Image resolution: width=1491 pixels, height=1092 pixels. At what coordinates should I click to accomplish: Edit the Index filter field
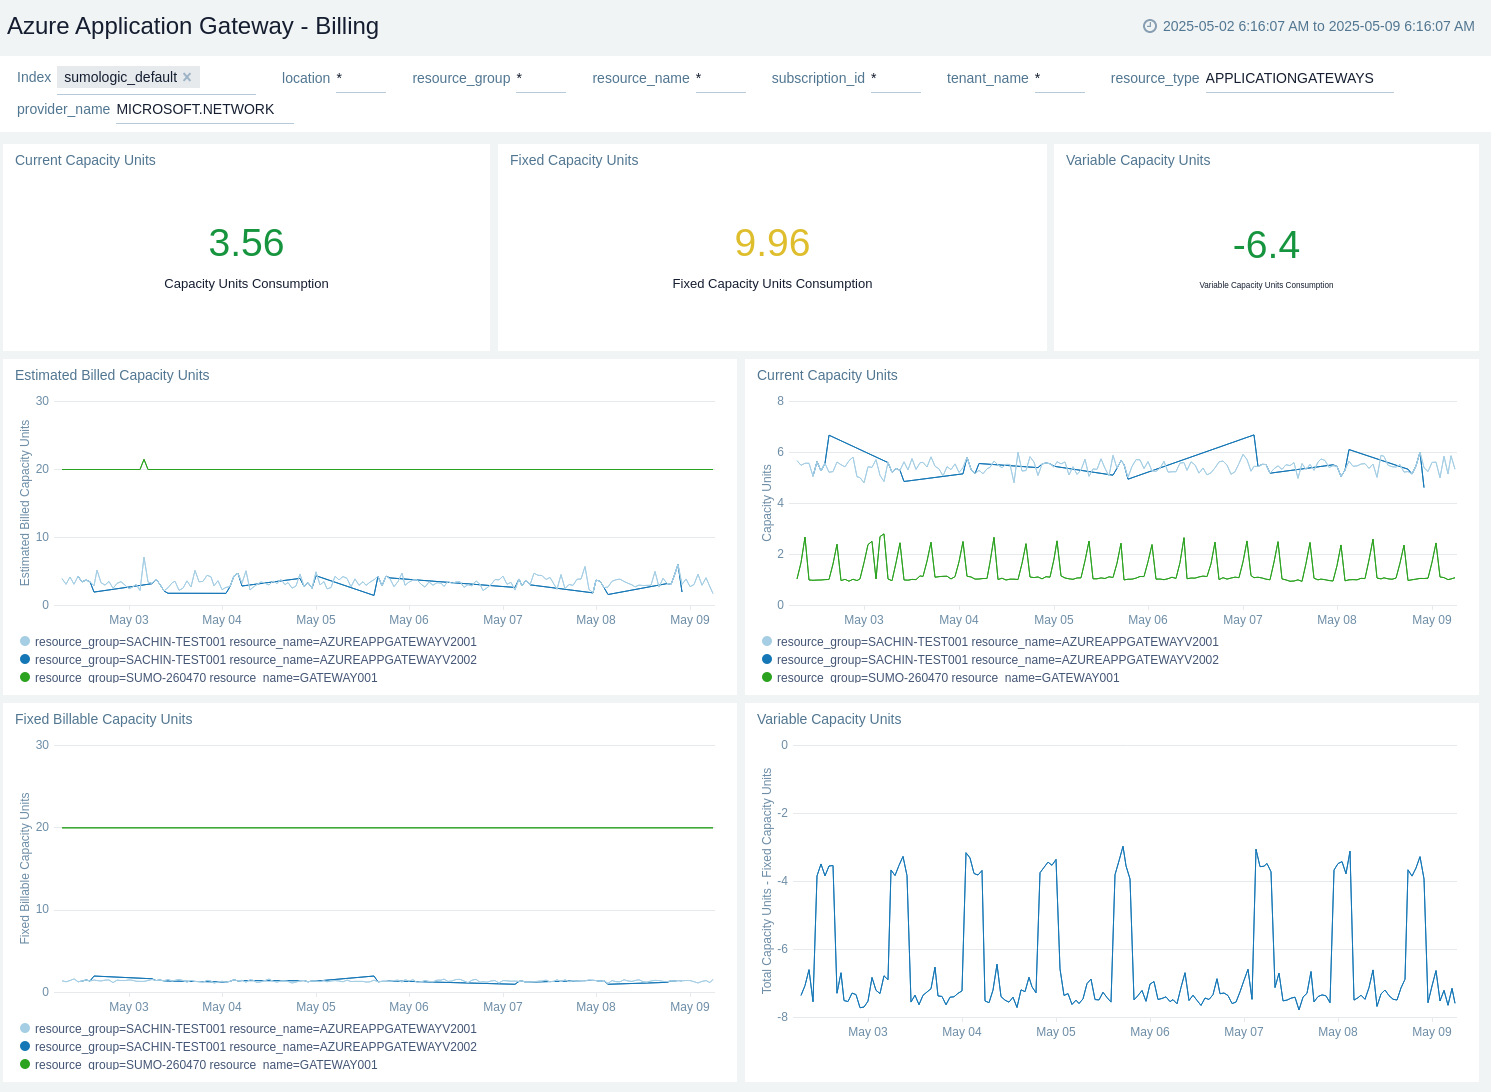pos(156,78)
